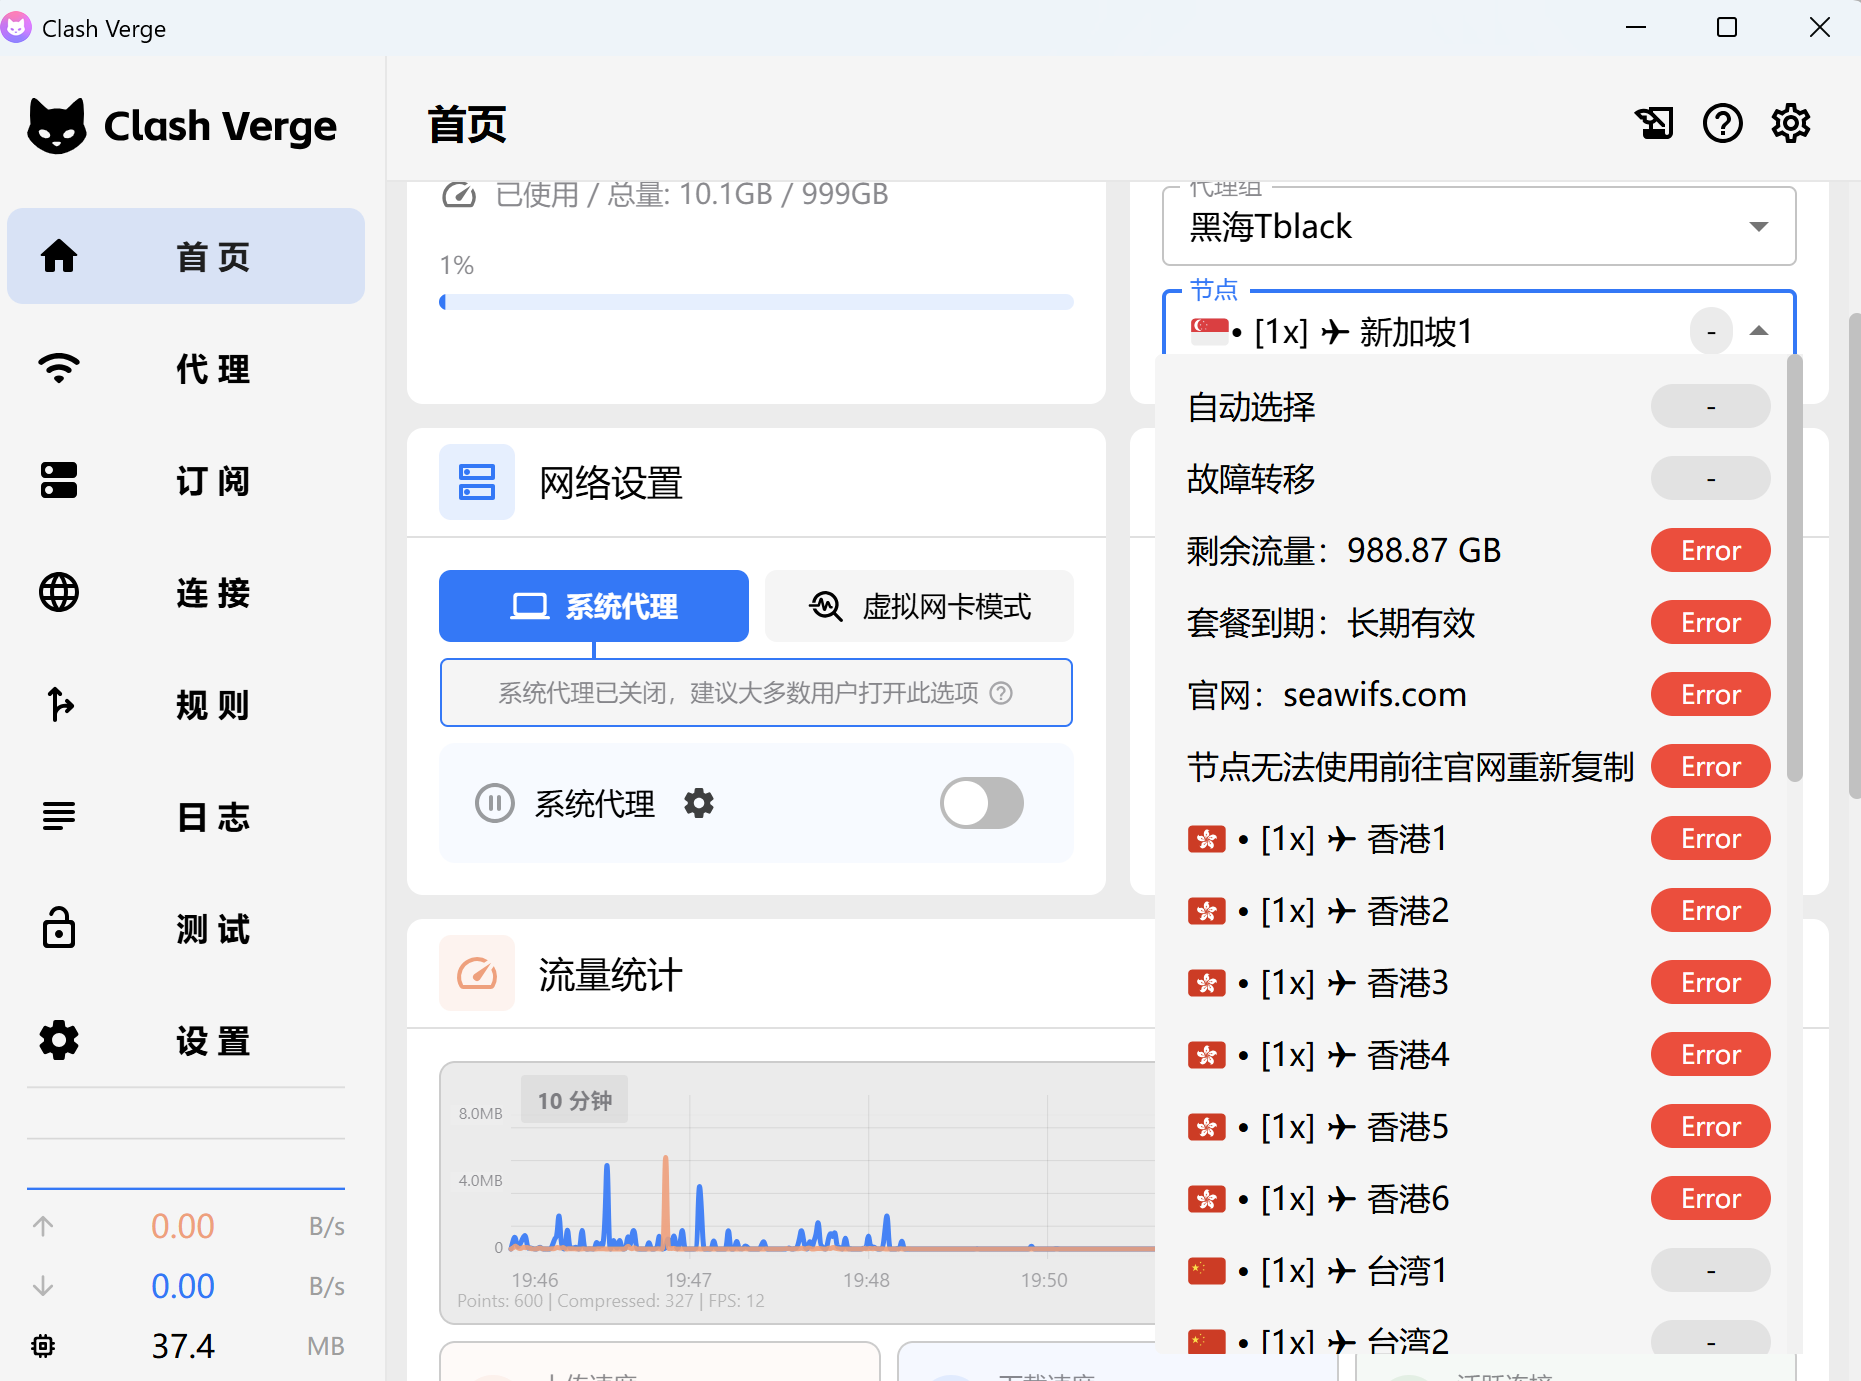Open settings via the header gear icon
Image resolution: width=1861 pixels, height=1381 pixels.
1790,124
